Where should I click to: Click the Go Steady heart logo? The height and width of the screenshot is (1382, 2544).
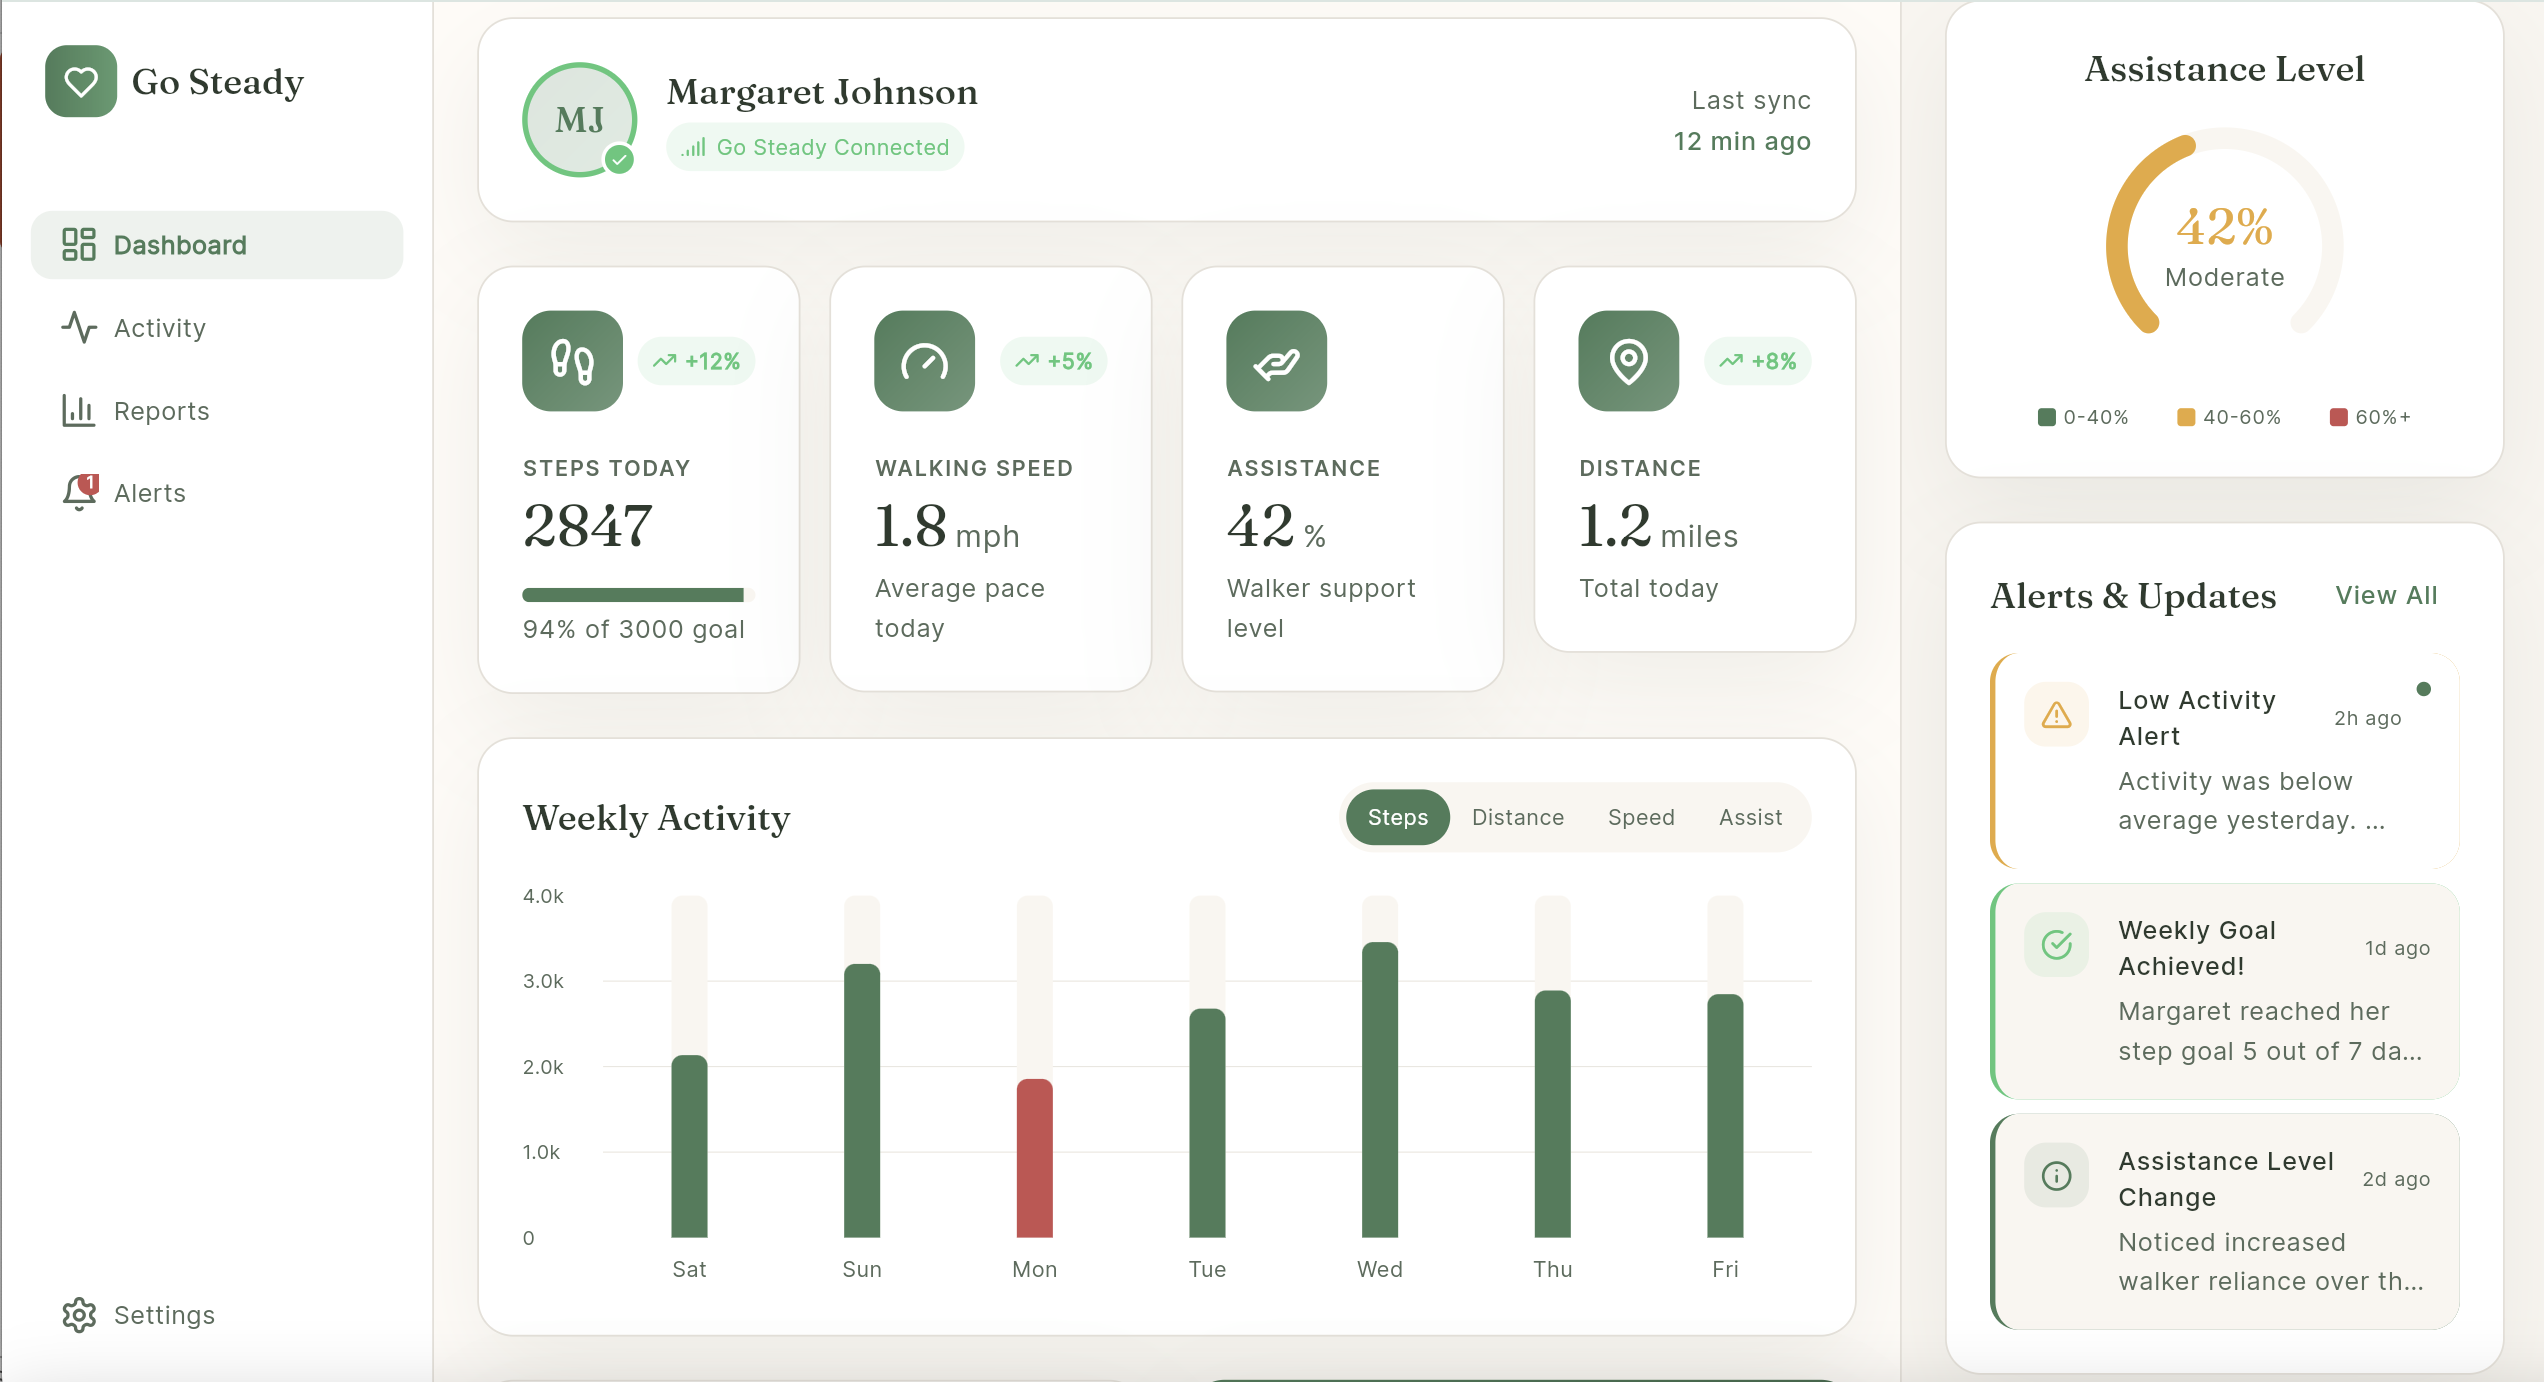[80, 81]
